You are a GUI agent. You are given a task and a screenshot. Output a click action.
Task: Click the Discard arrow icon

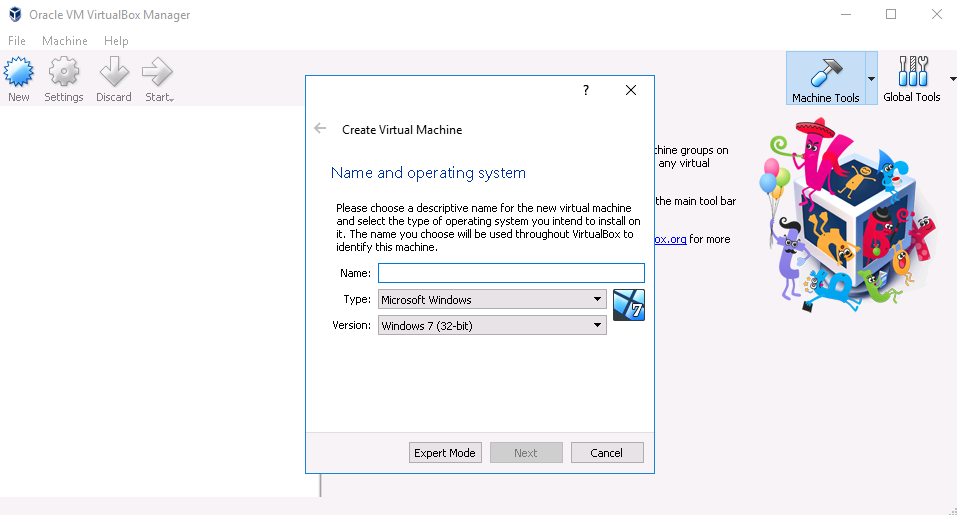(x=114, y=73)
